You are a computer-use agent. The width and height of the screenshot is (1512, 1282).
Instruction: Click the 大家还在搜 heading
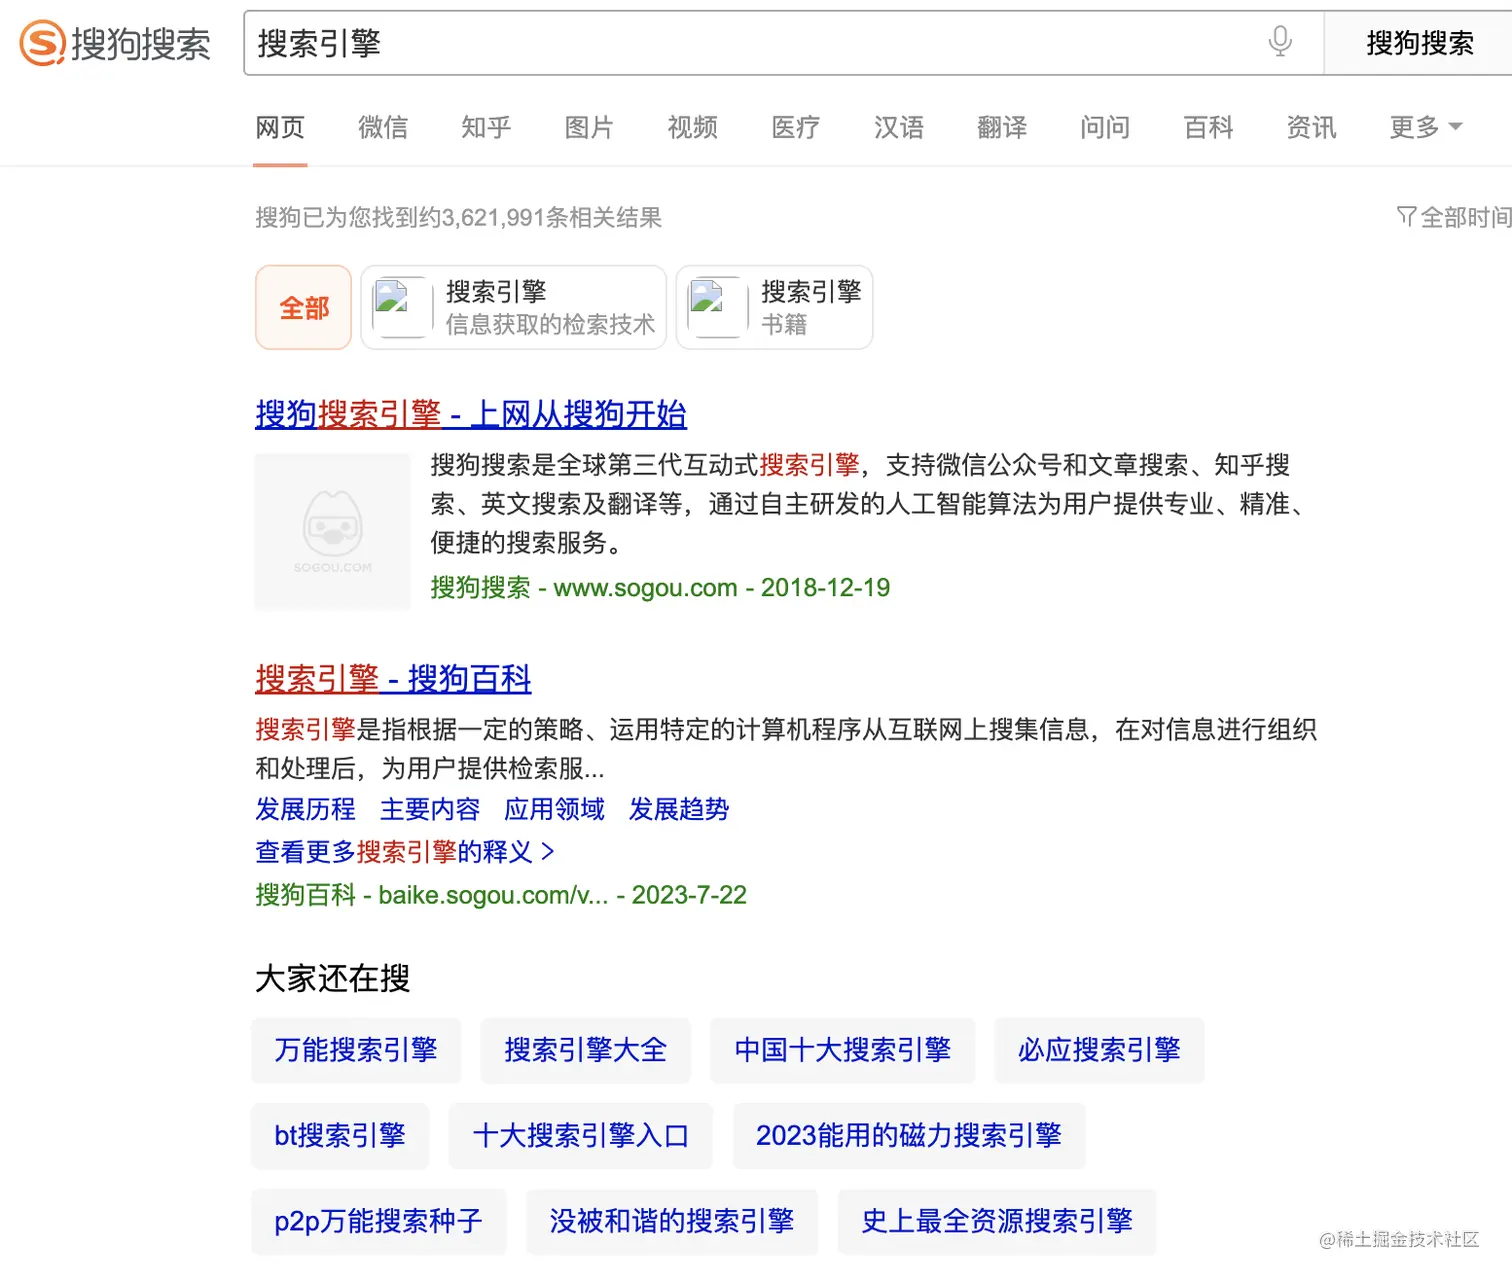point(333,978)
